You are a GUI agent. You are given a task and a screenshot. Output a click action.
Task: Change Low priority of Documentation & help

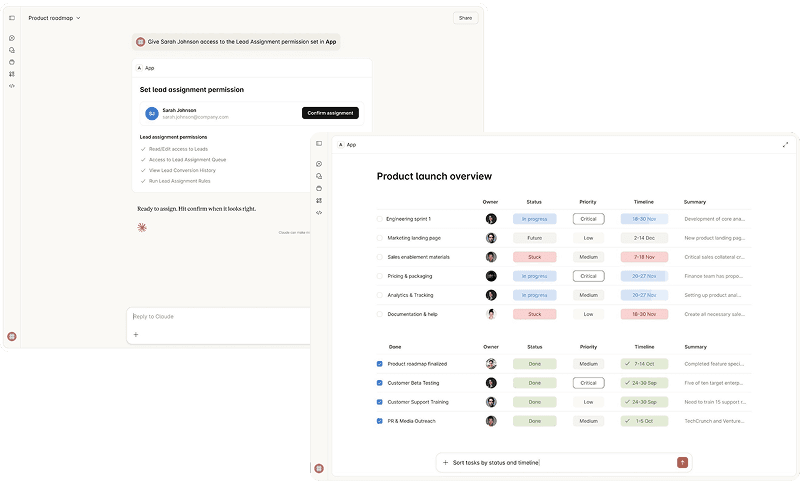pyautogui.click(x=588, y=314)
